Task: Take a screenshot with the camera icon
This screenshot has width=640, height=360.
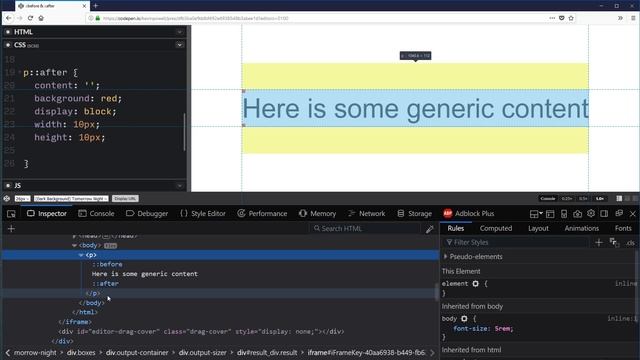Action: coord(577,213)
